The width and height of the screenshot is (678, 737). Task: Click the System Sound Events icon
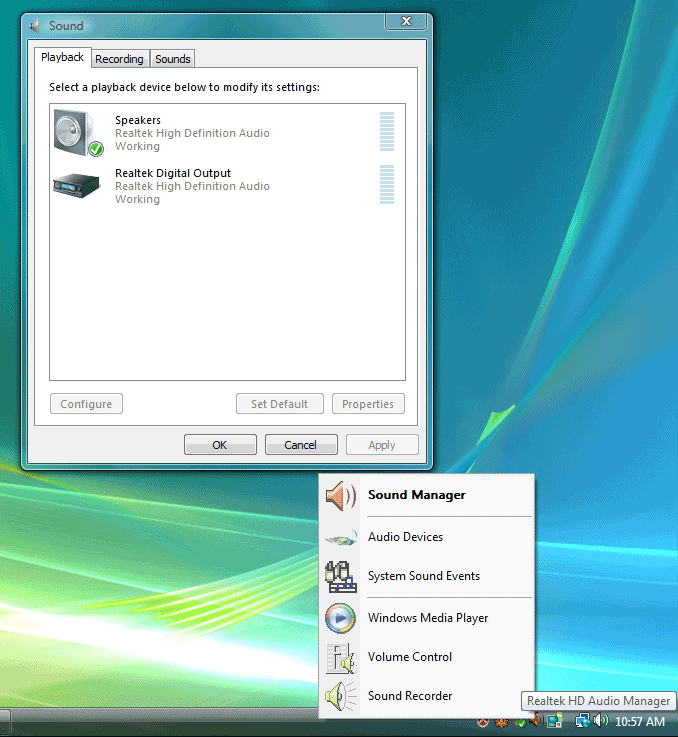tap(341, 576)
